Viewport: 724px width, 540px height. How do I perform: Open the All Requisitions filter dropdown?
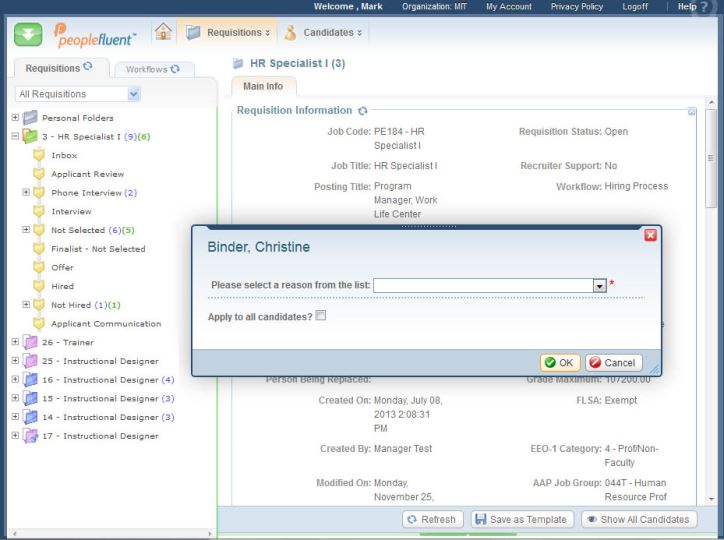coord(134,94)
